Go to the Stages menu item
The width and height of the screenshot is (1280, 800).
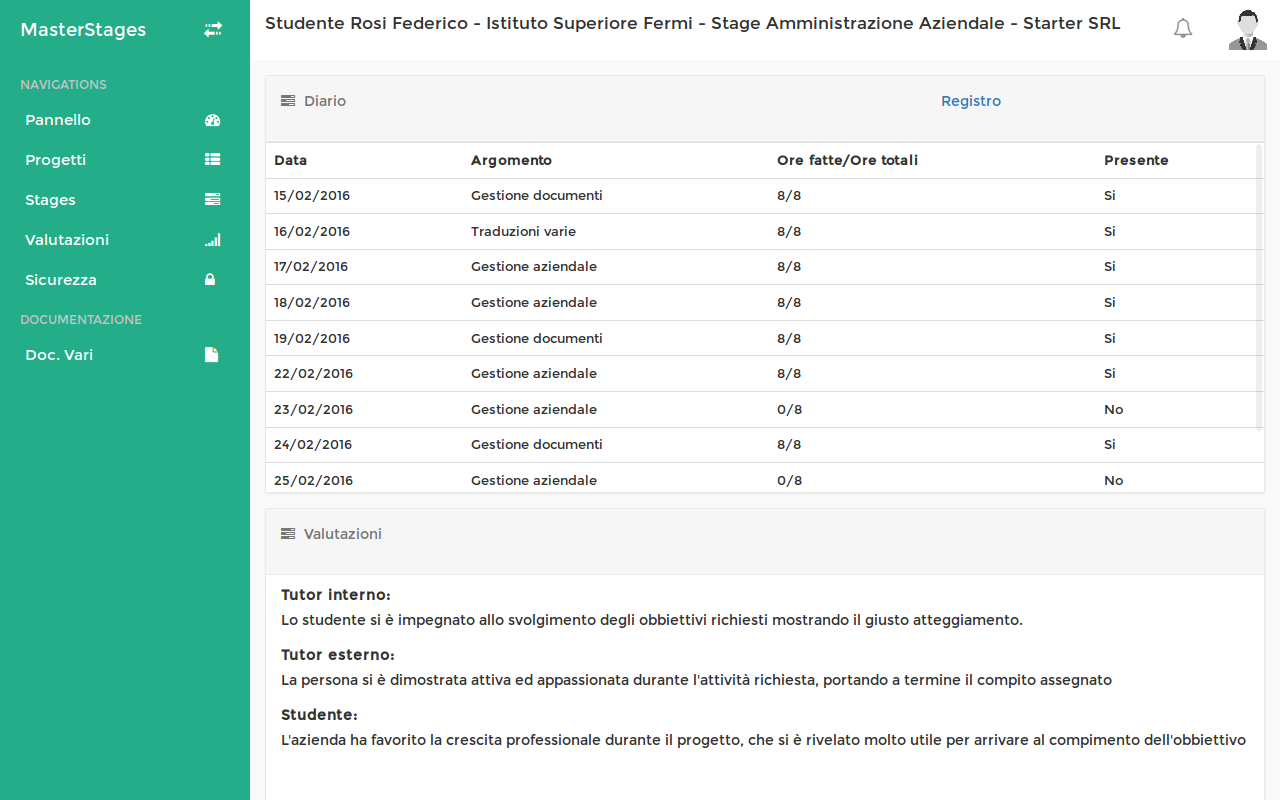tap(50, 200)
